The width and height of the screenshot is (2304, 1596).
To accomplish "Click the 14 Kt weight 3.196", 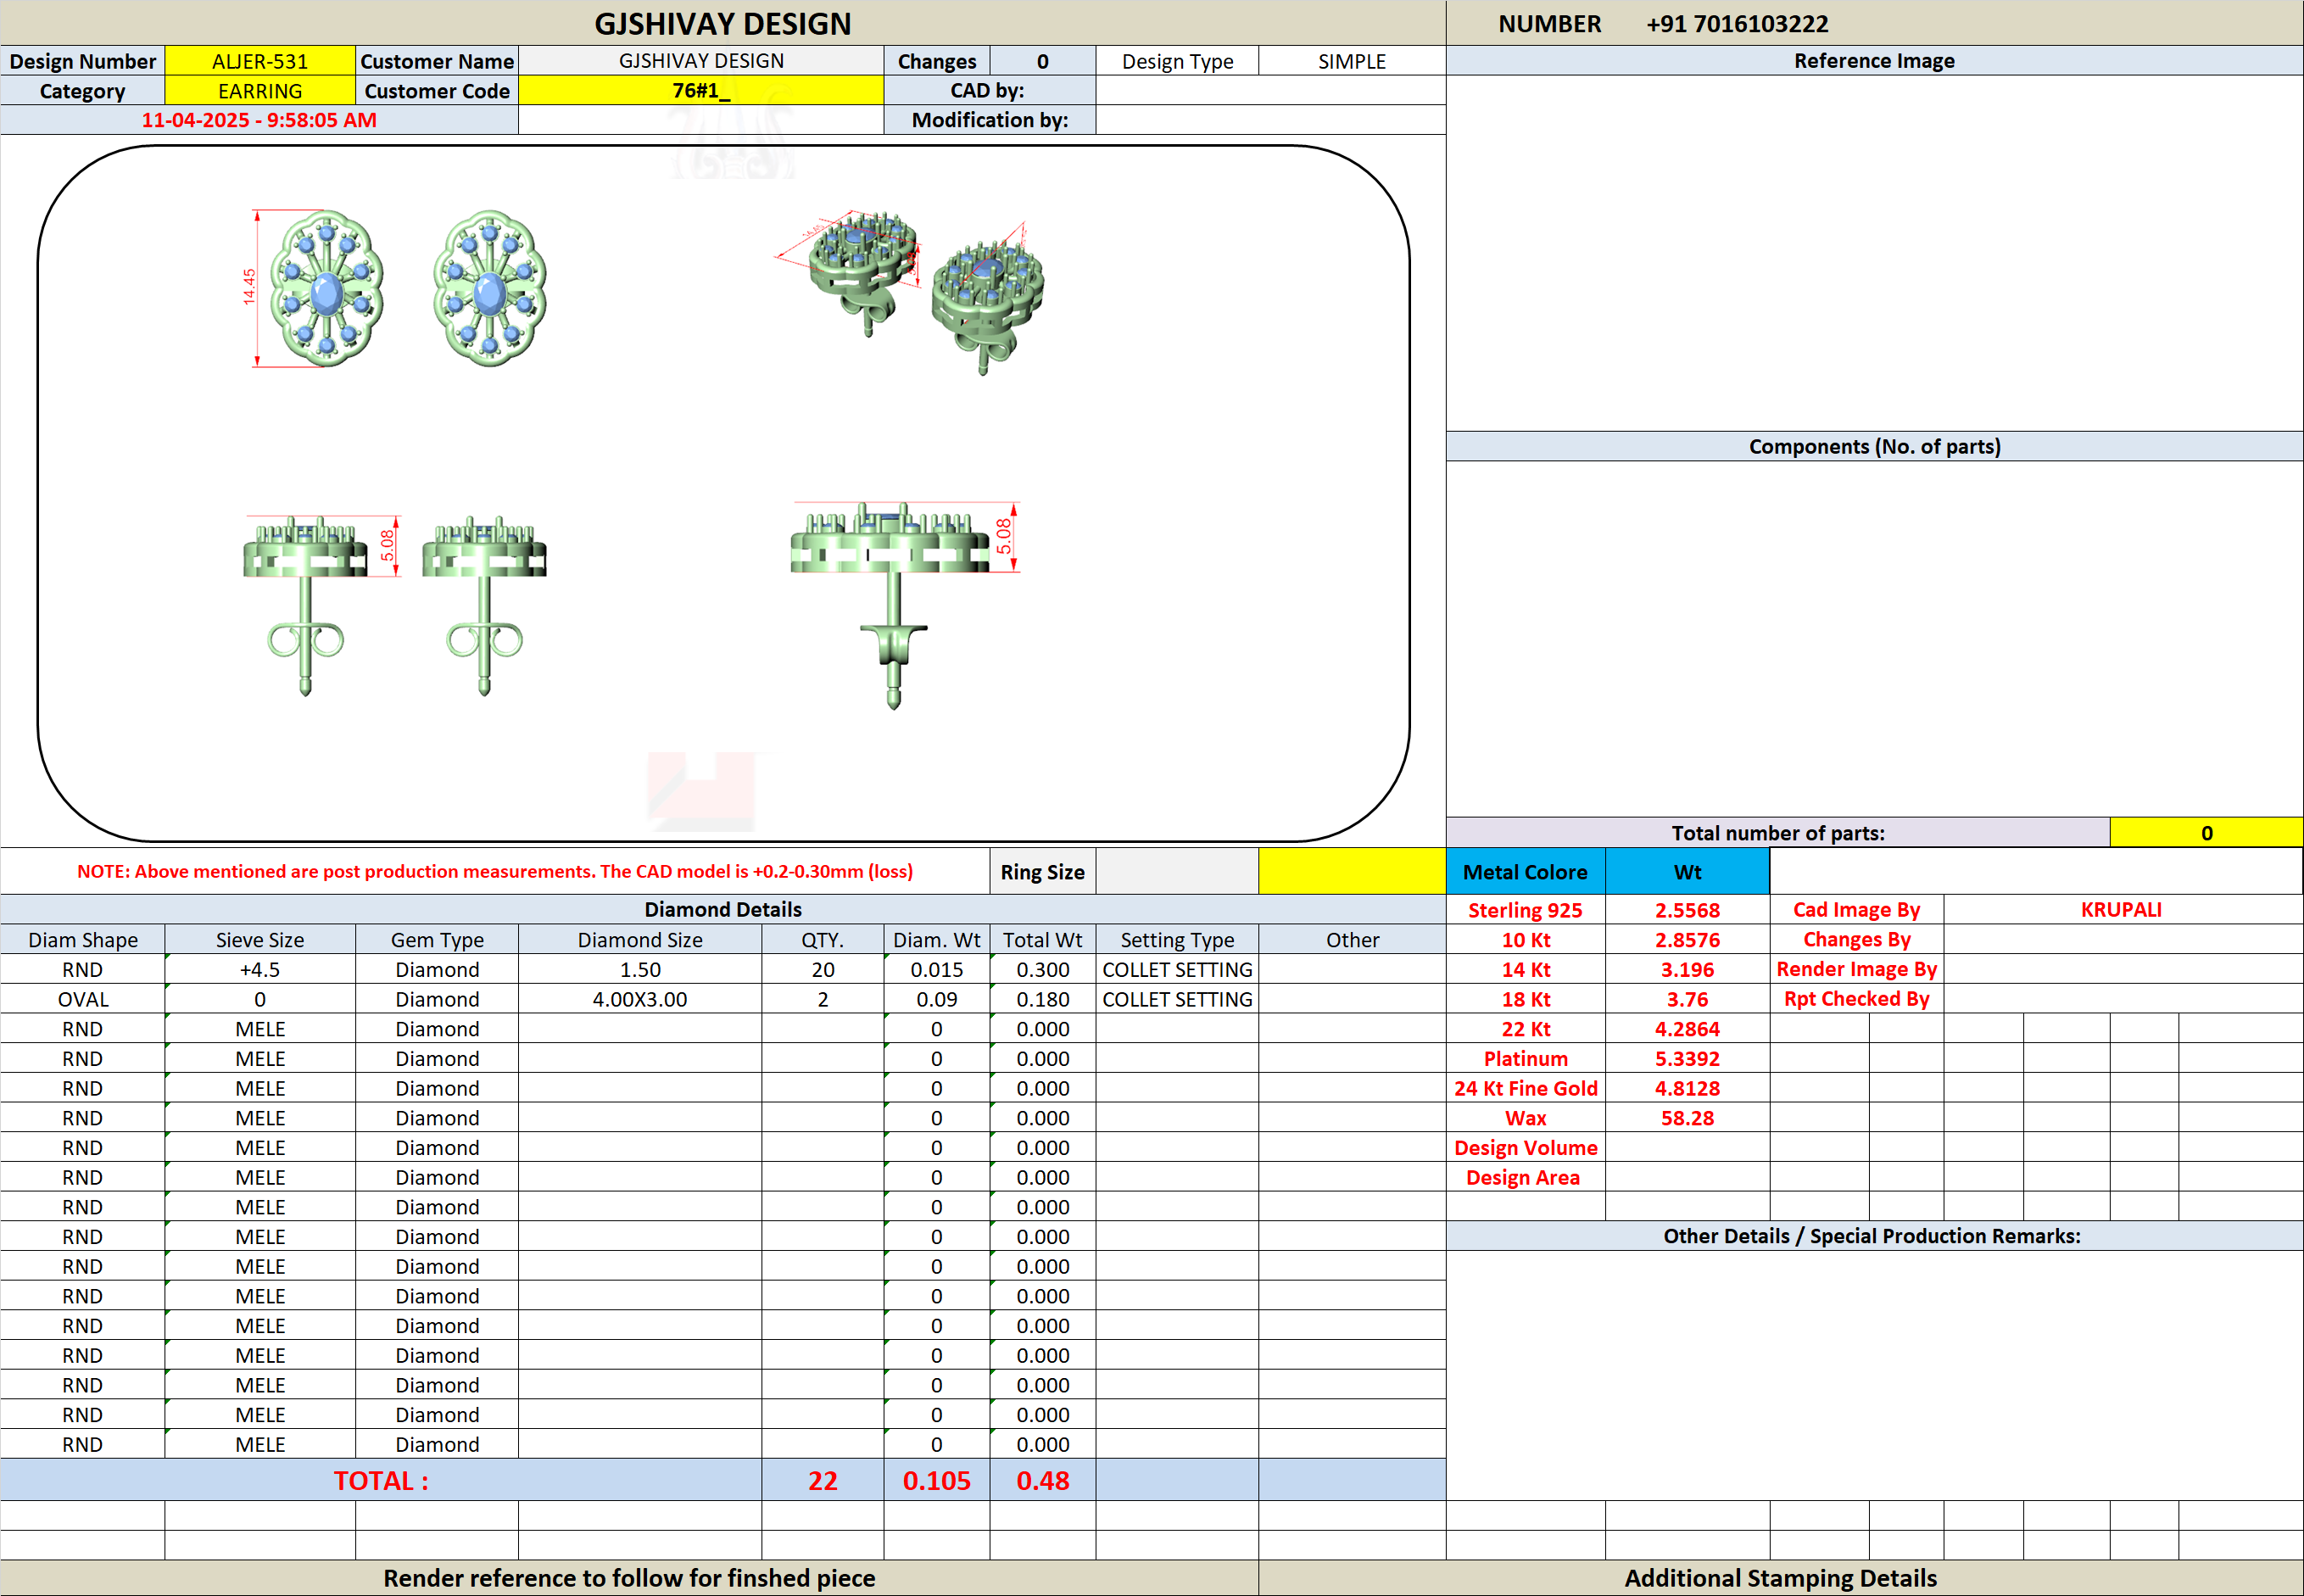I will click(x=1687, y=970).
